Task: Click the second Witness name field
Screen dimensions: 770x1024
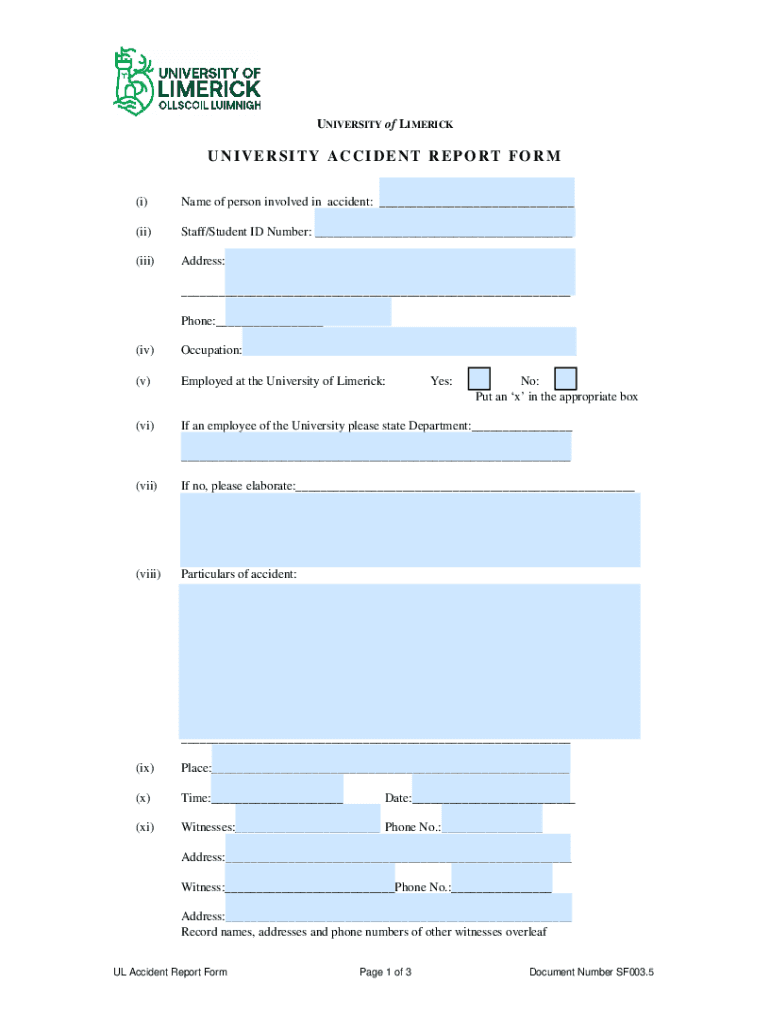Action: coord(309,878)
